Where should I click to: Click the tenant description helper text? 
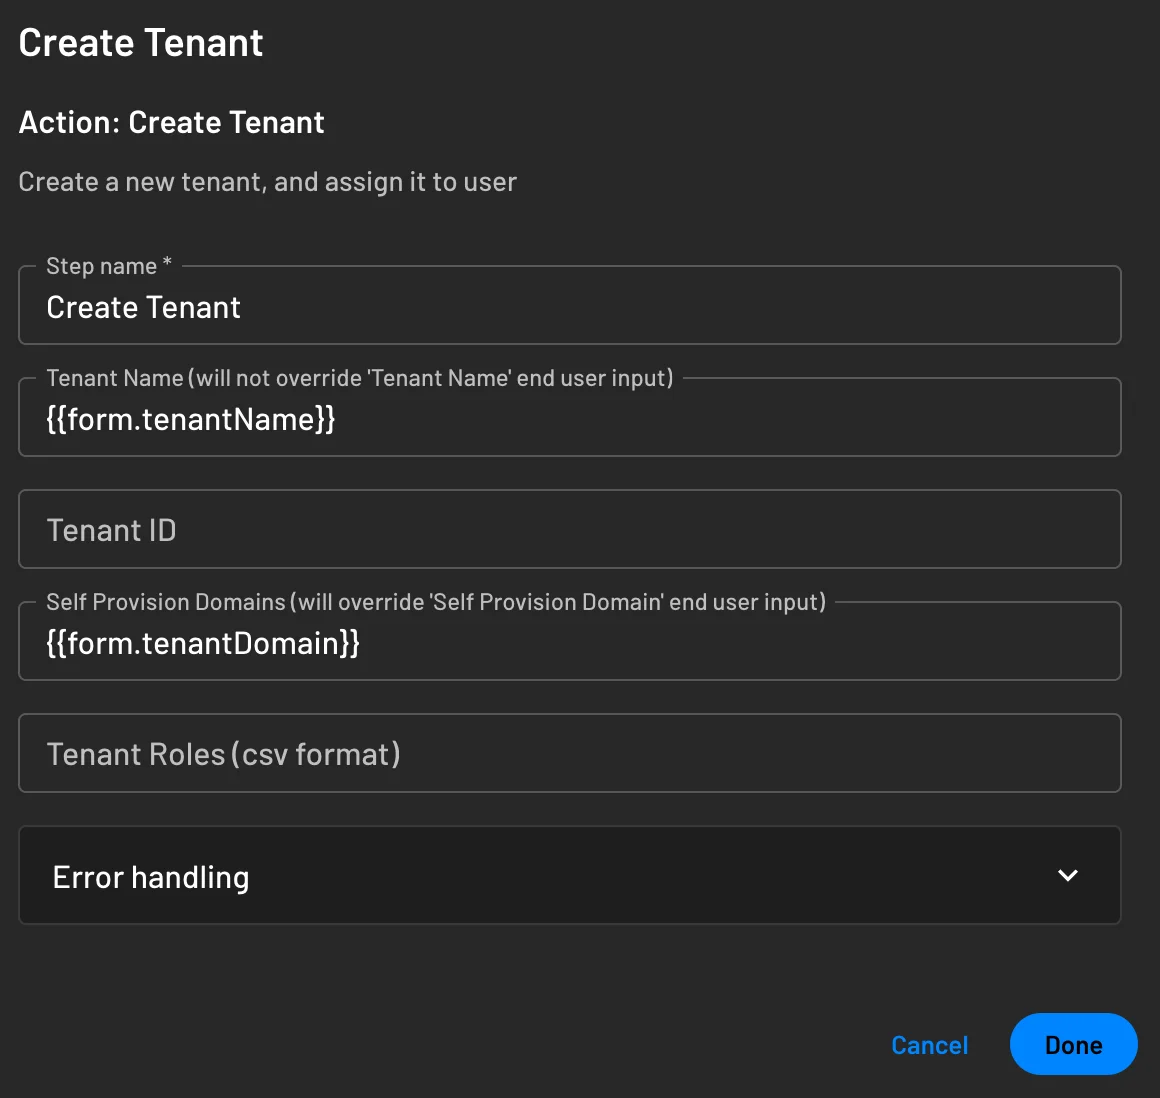267,181
